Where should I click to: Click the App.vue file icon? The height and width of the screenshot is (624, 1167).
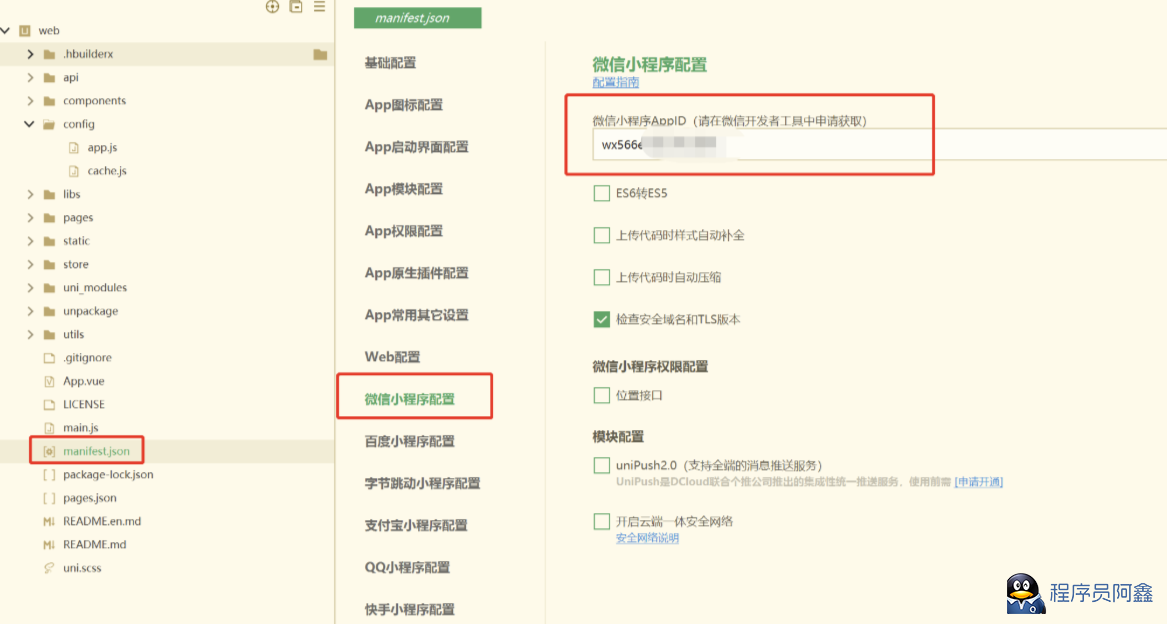pyautogui.click(x=49, y=381)
